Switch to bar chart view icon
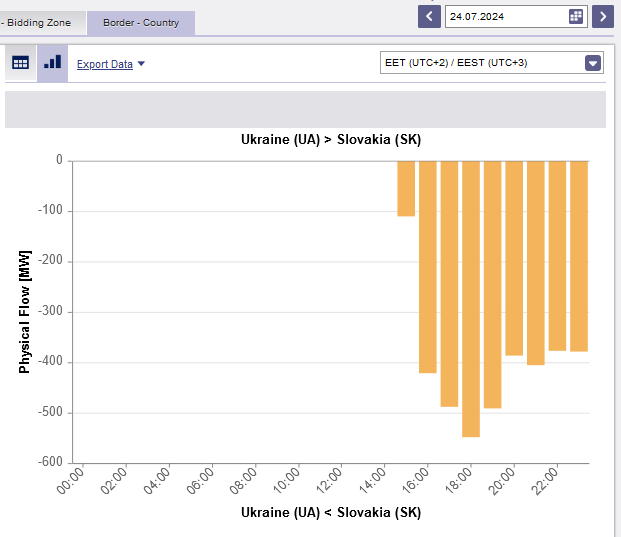Viewport: 621px width, 537px height. coord(52,62)
